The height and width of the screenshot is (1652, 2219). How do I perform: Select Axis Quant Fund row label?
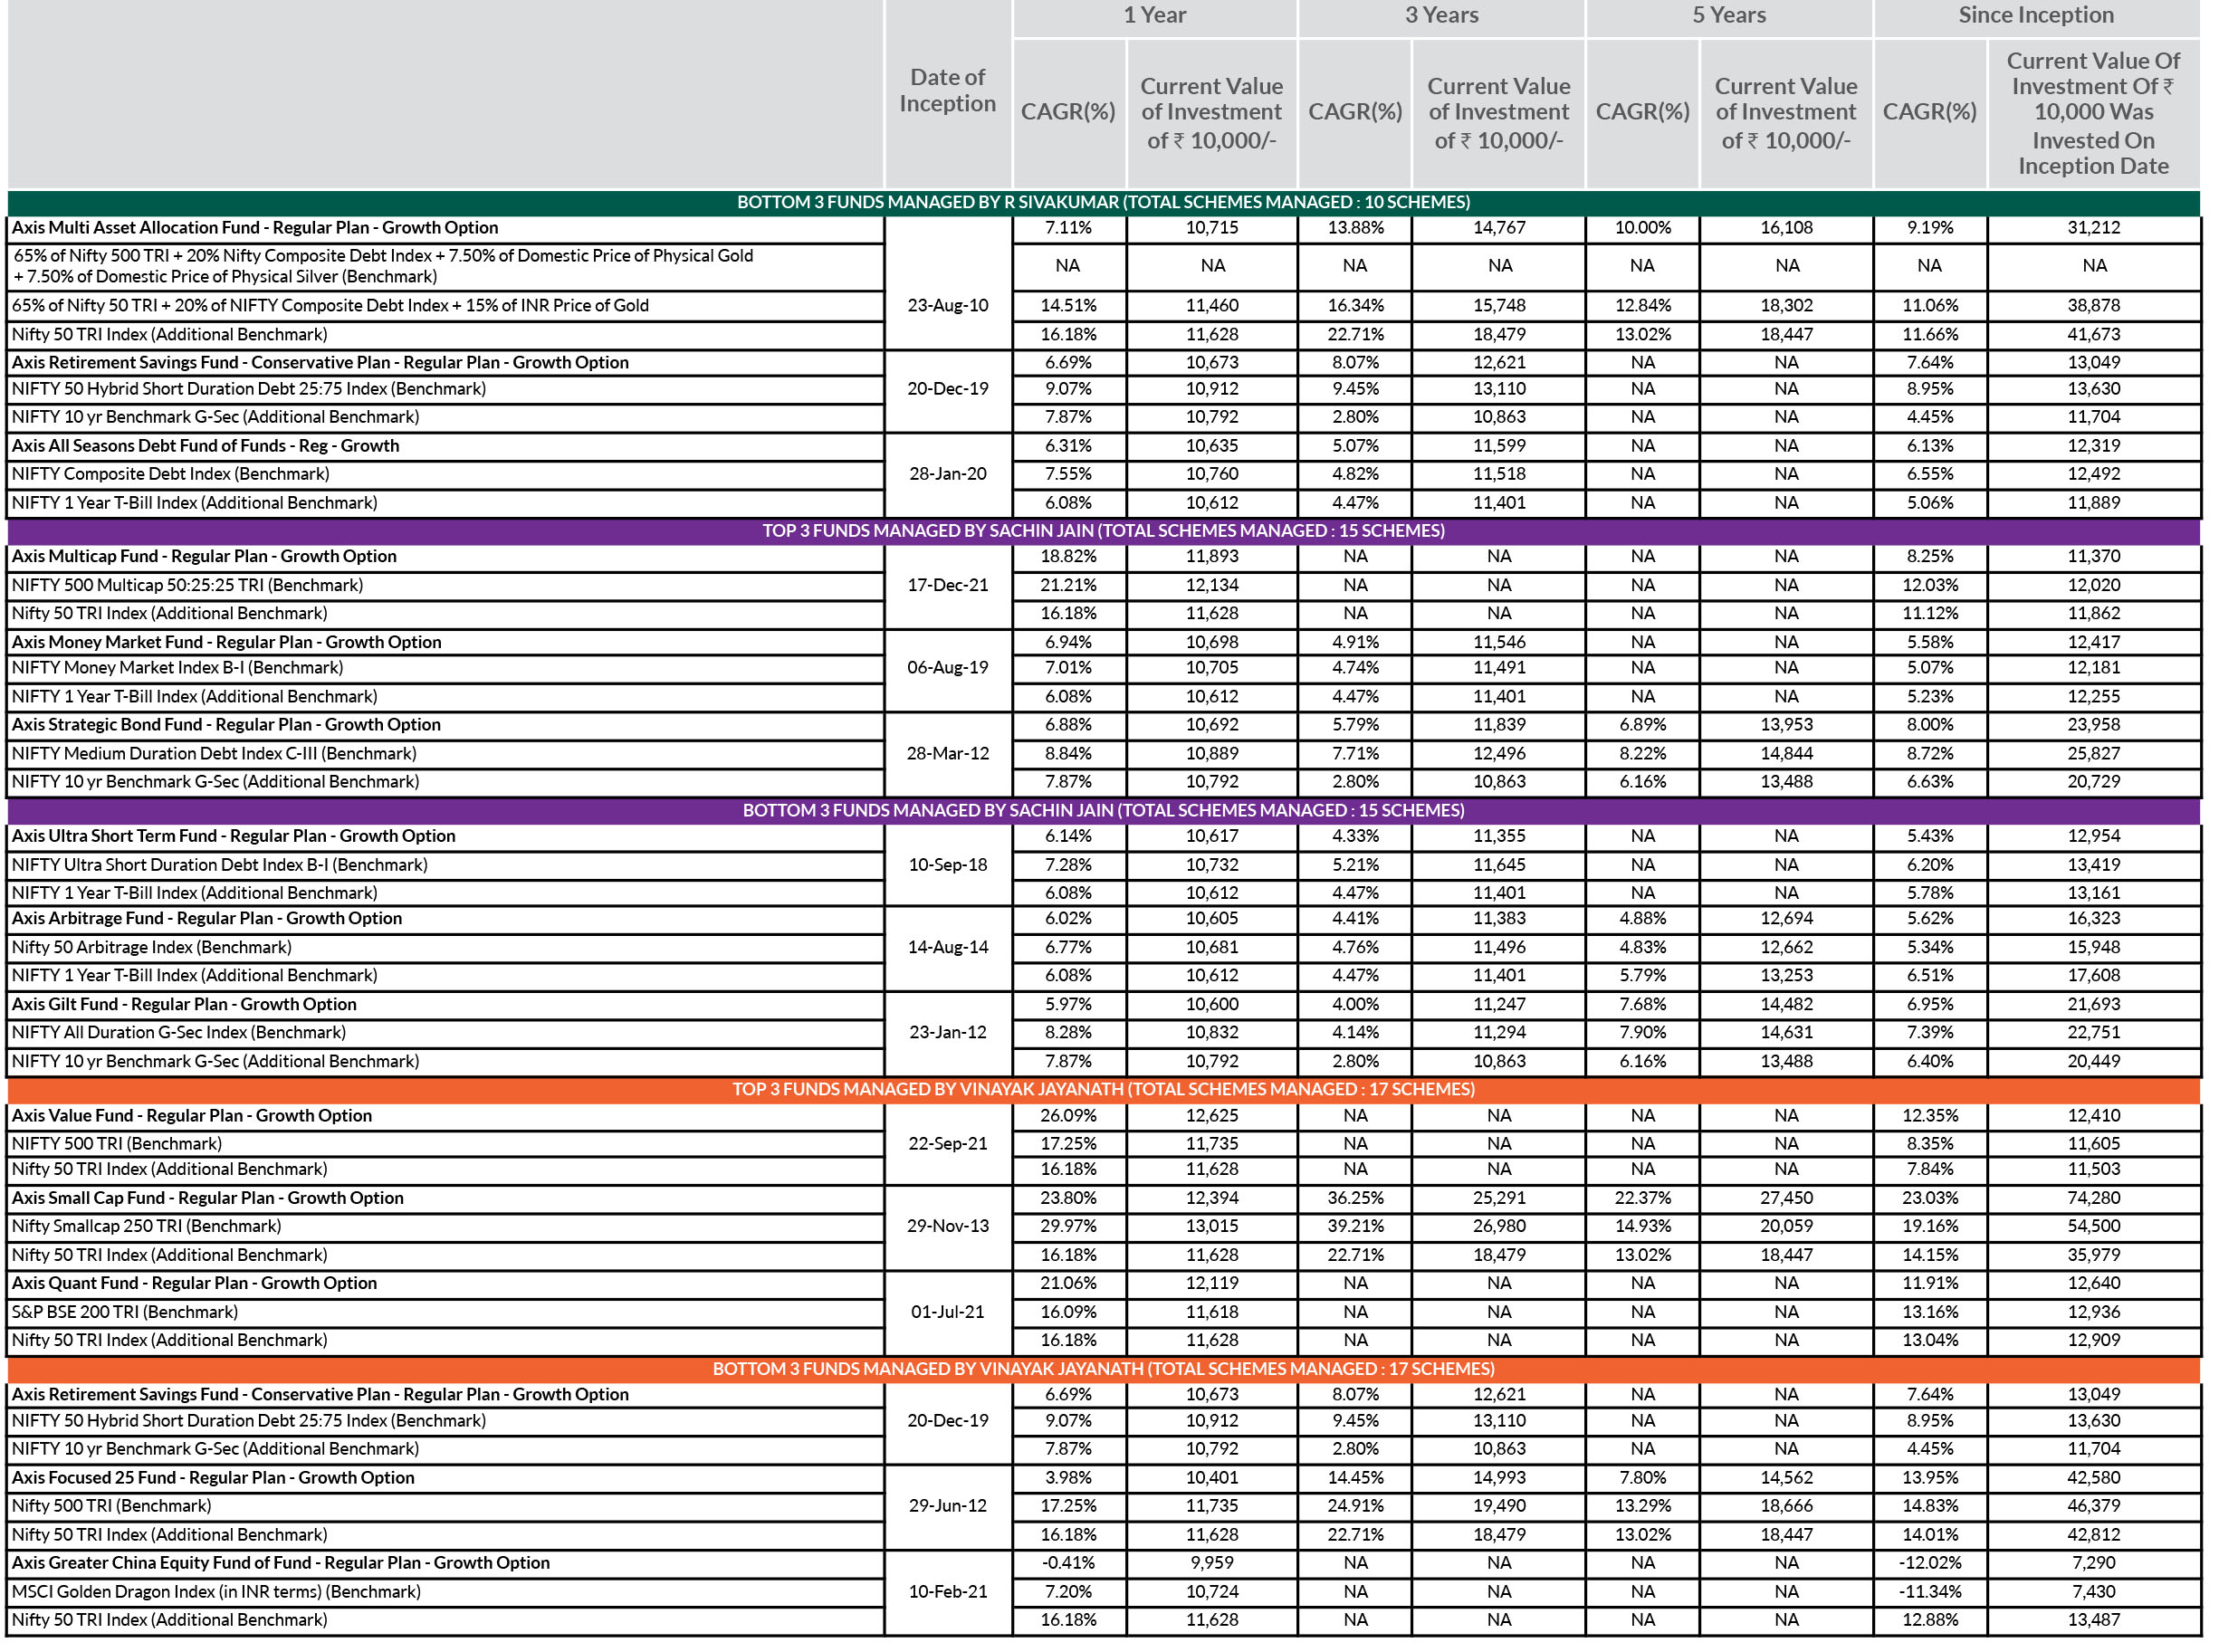pos(194,1283)
